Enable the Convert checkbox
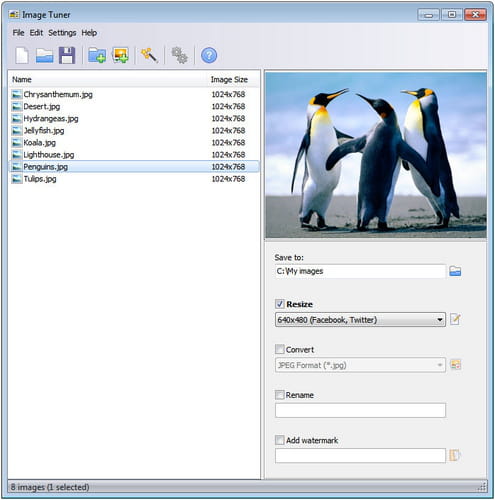The width and height of the screenshot is (495, 500). tap(280, 349)
